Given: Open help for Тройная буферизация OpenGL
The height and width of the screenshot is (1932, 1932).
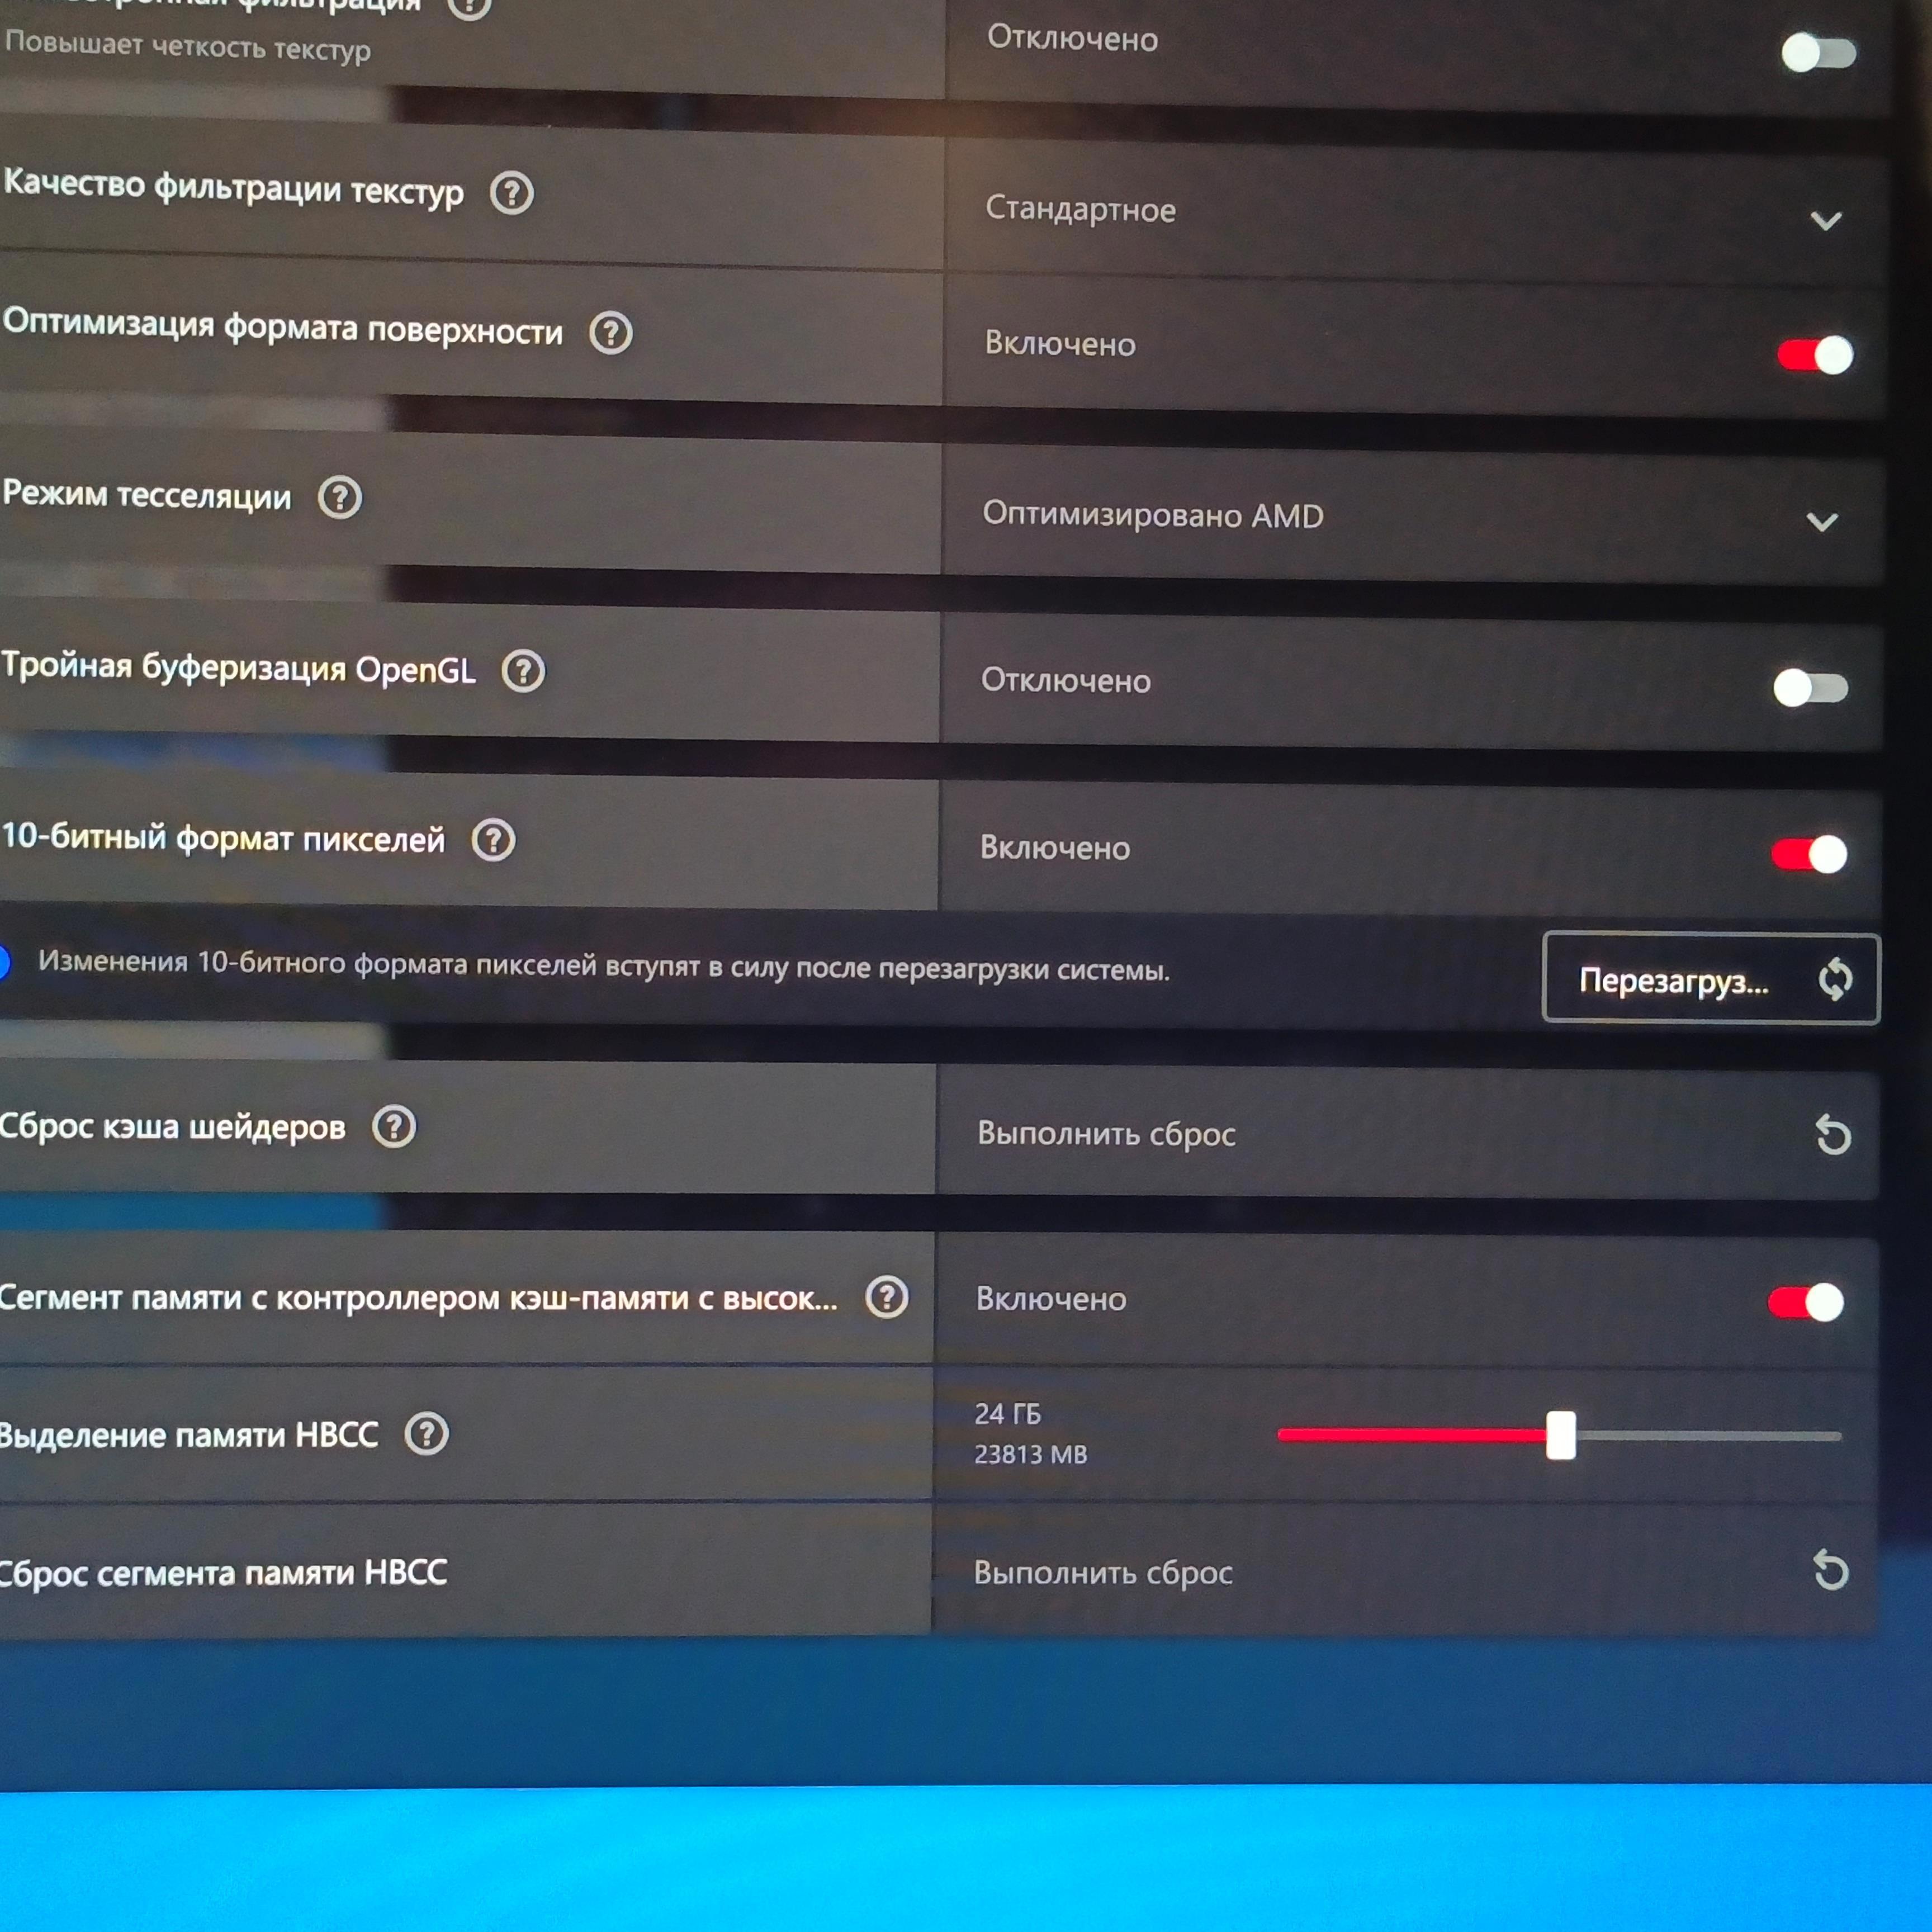Looking at the screenshot, I should point(523,671).
